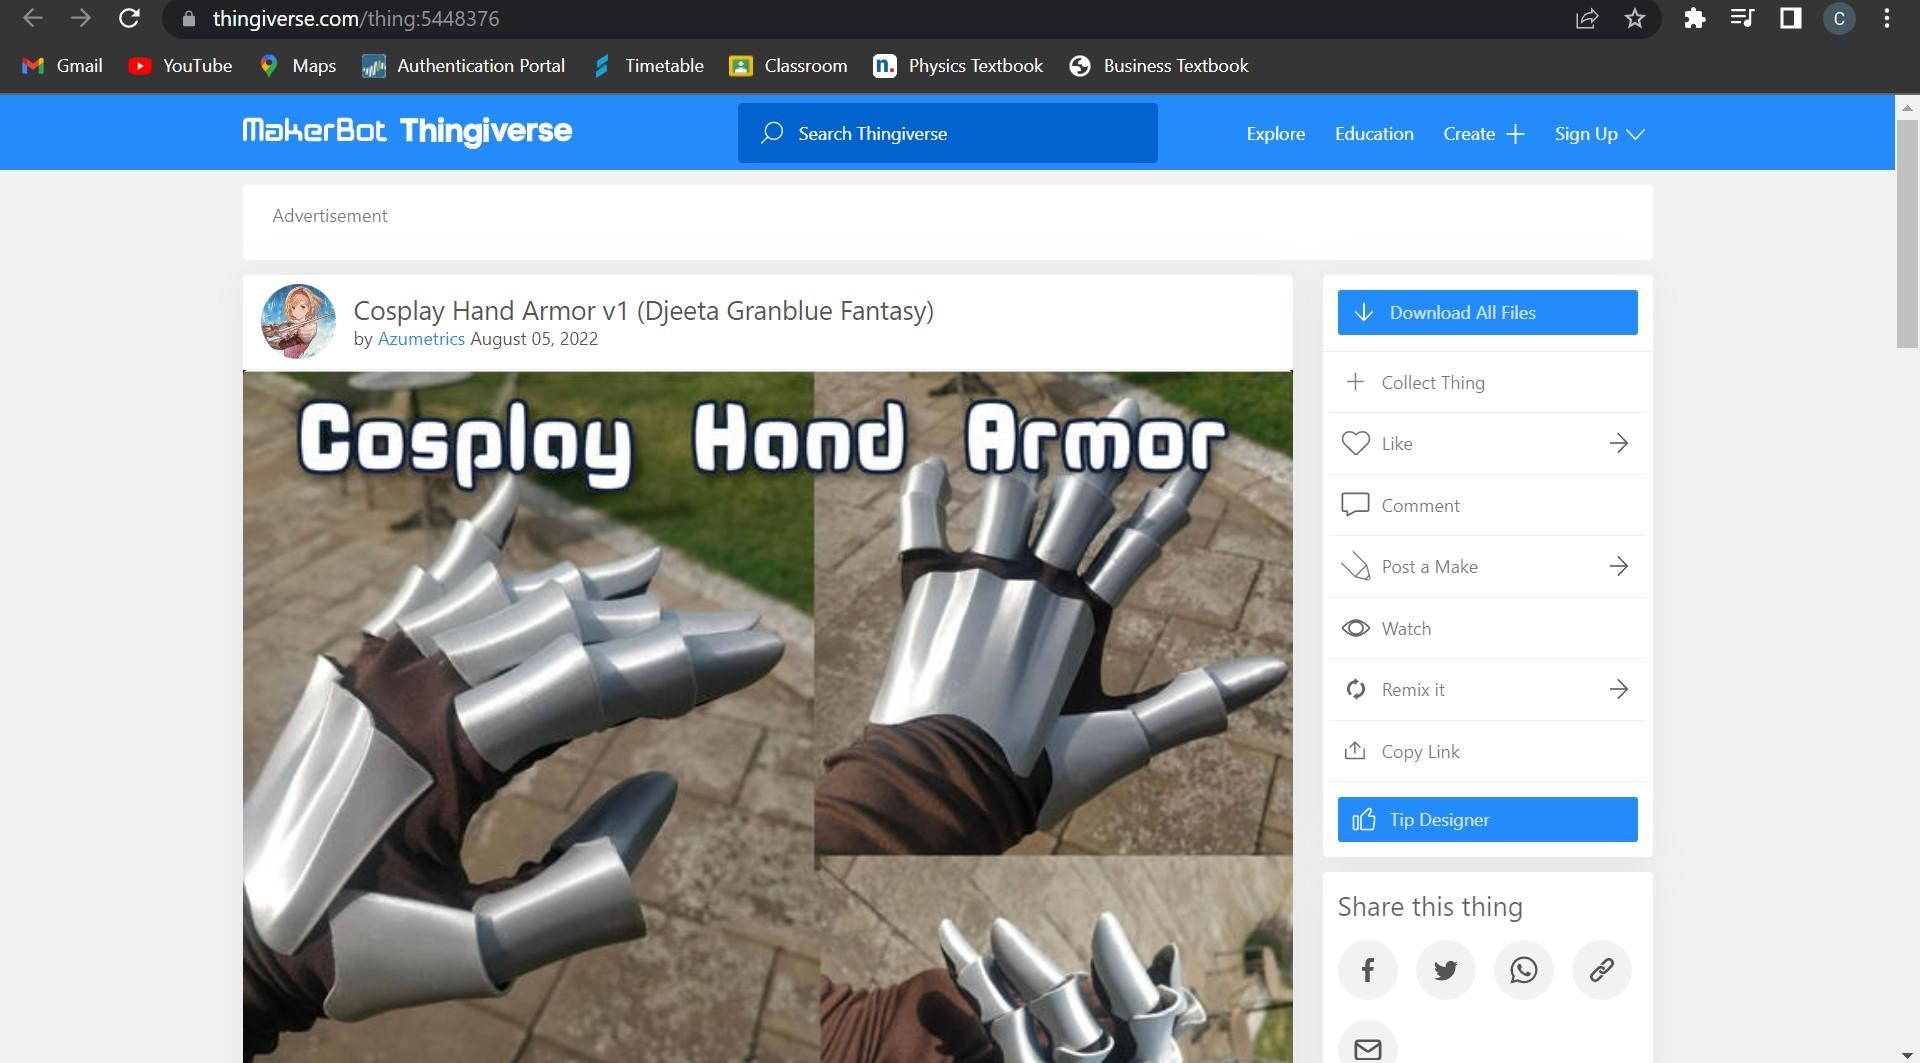Screen dimensions: 1920x1063
Task: Share this thing via WhatsApp
Action: pos(1523,969)
